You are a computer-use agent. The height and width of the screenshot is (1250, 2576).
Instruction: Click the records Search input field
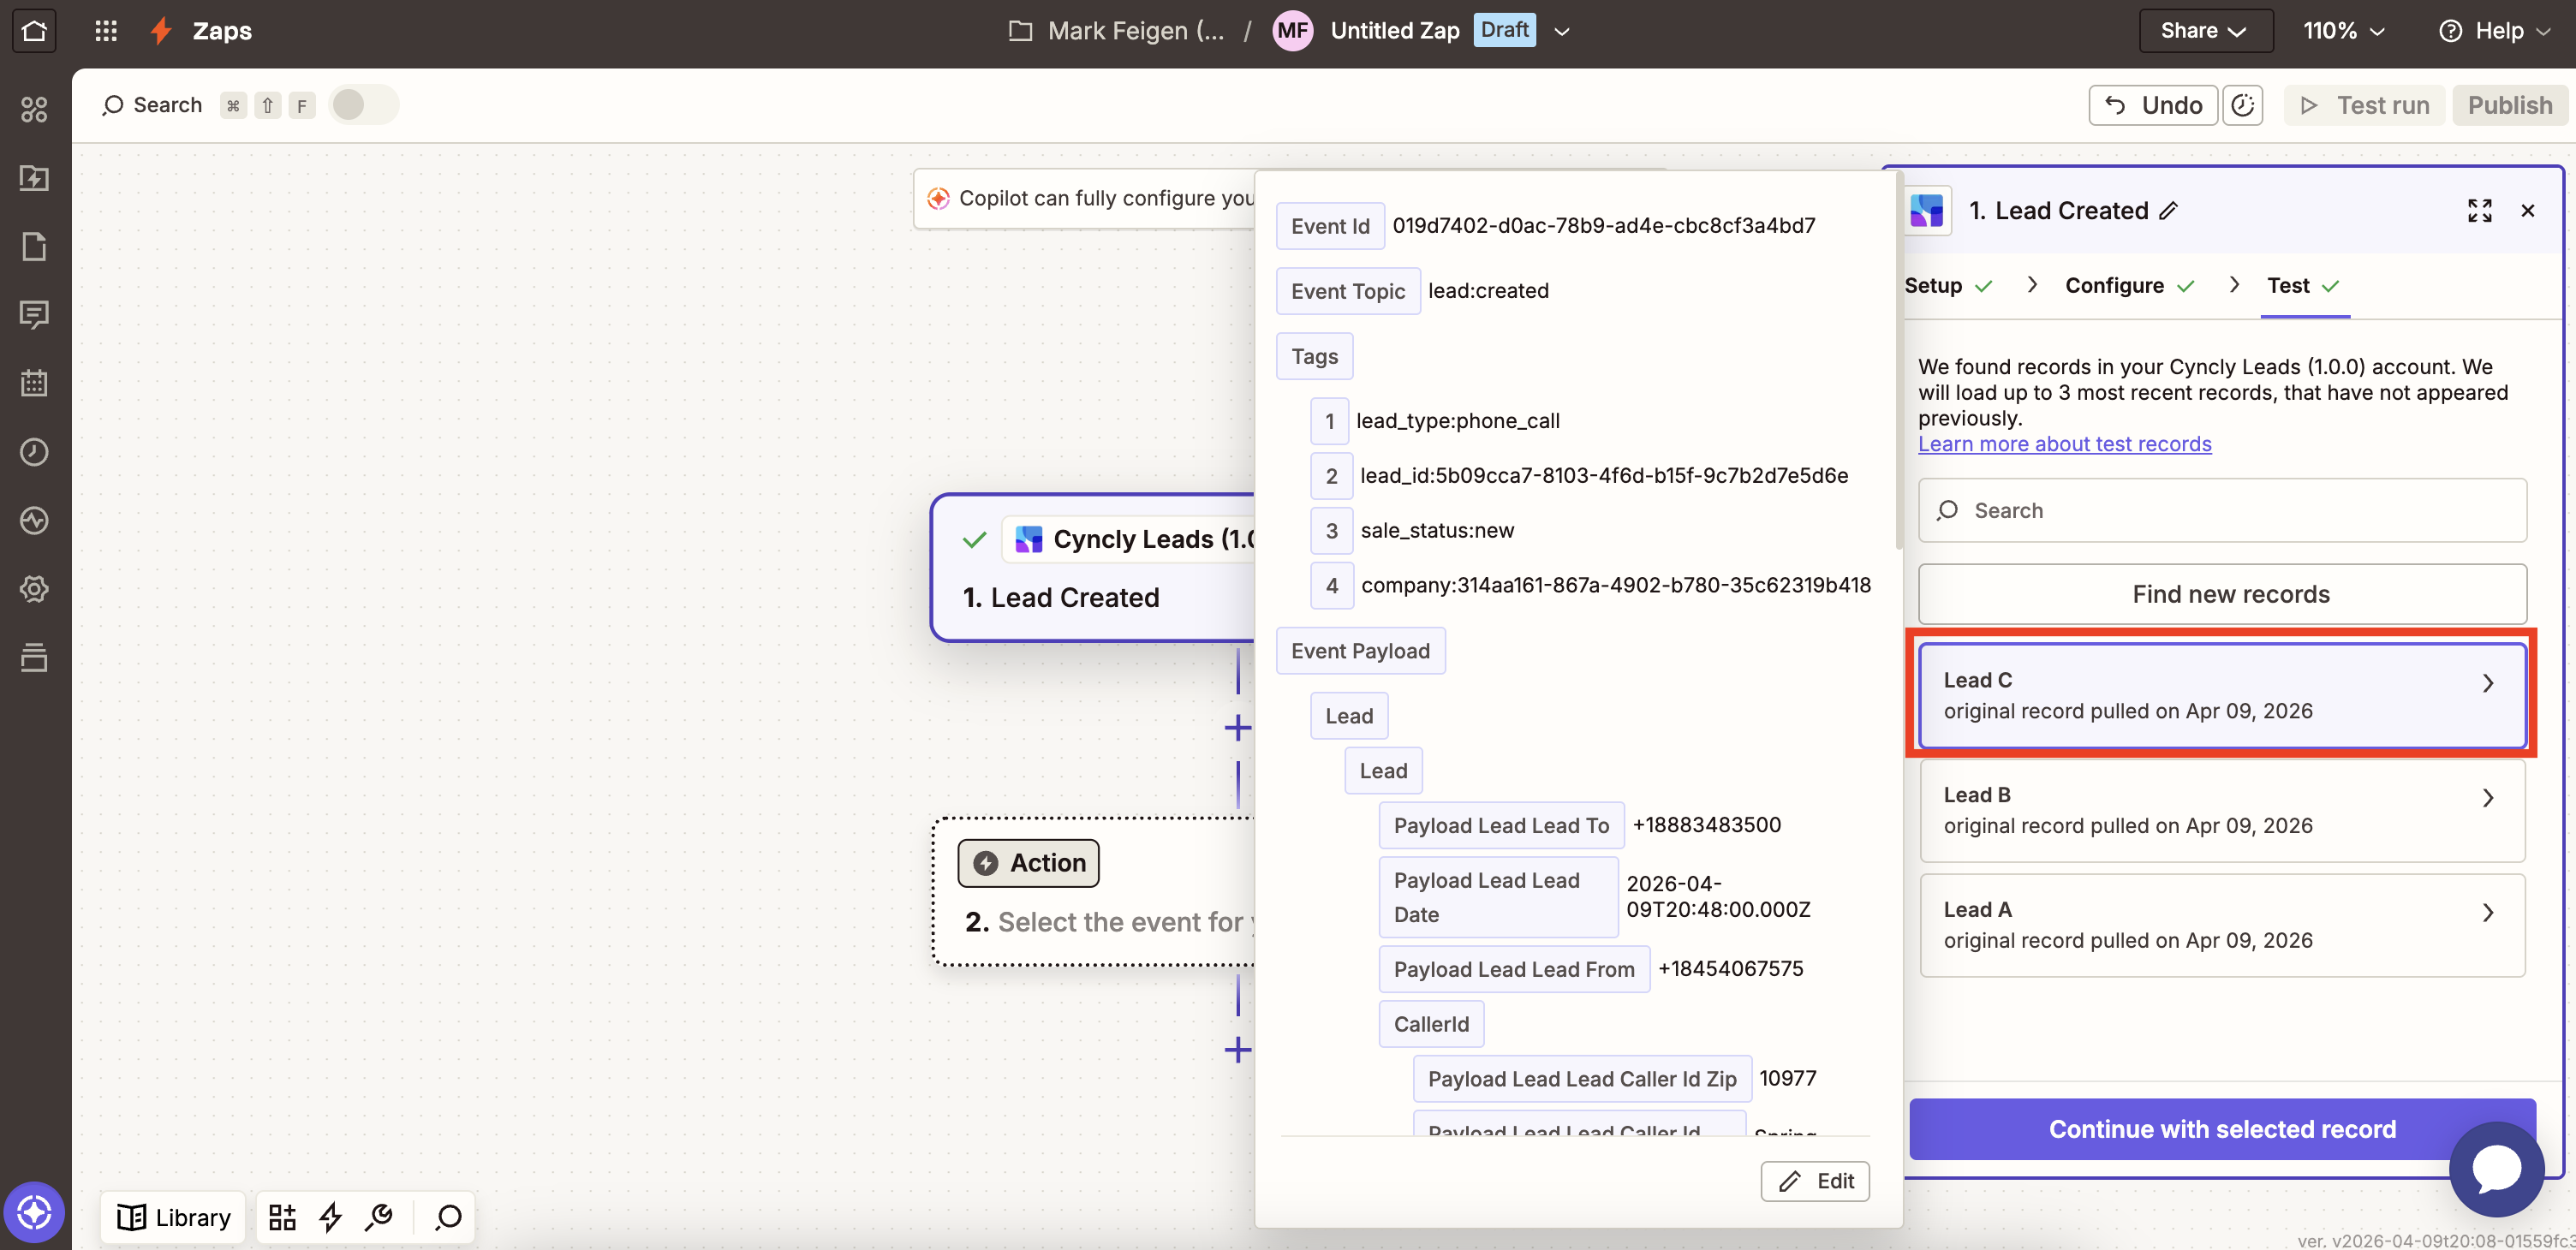2222,511
